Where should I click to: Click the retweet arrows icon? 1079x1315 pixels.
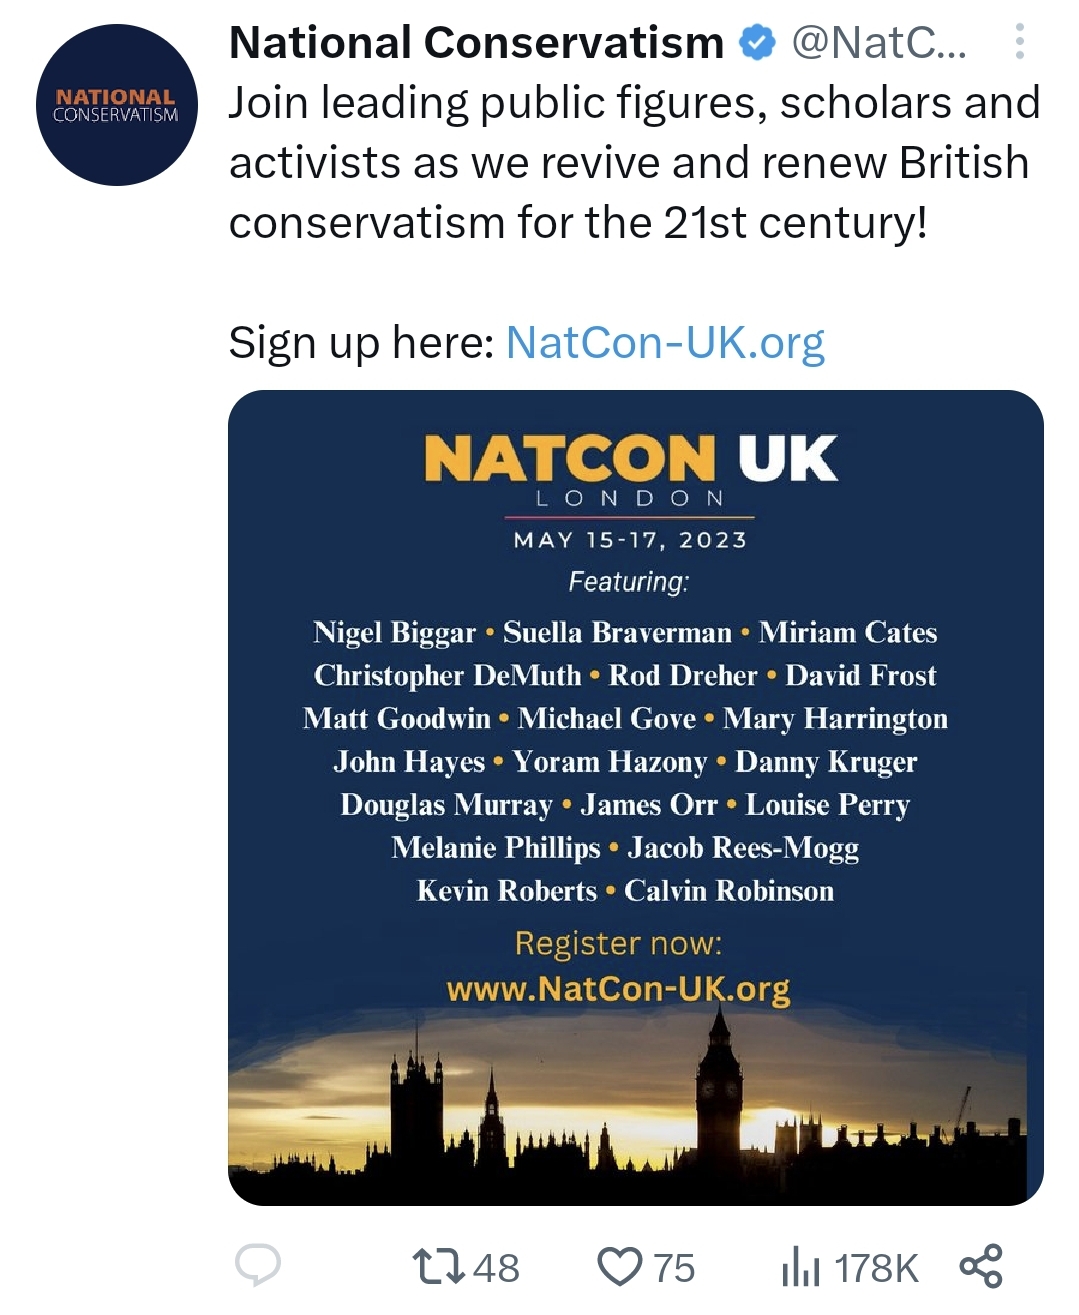coord(439,1267)
